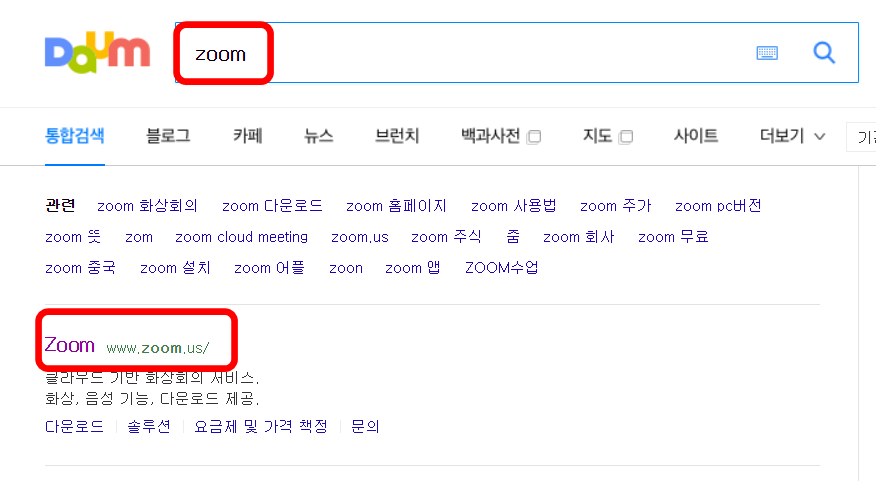876x481 pixels.
Task: Click related search 줌
Action: point(513,237)
